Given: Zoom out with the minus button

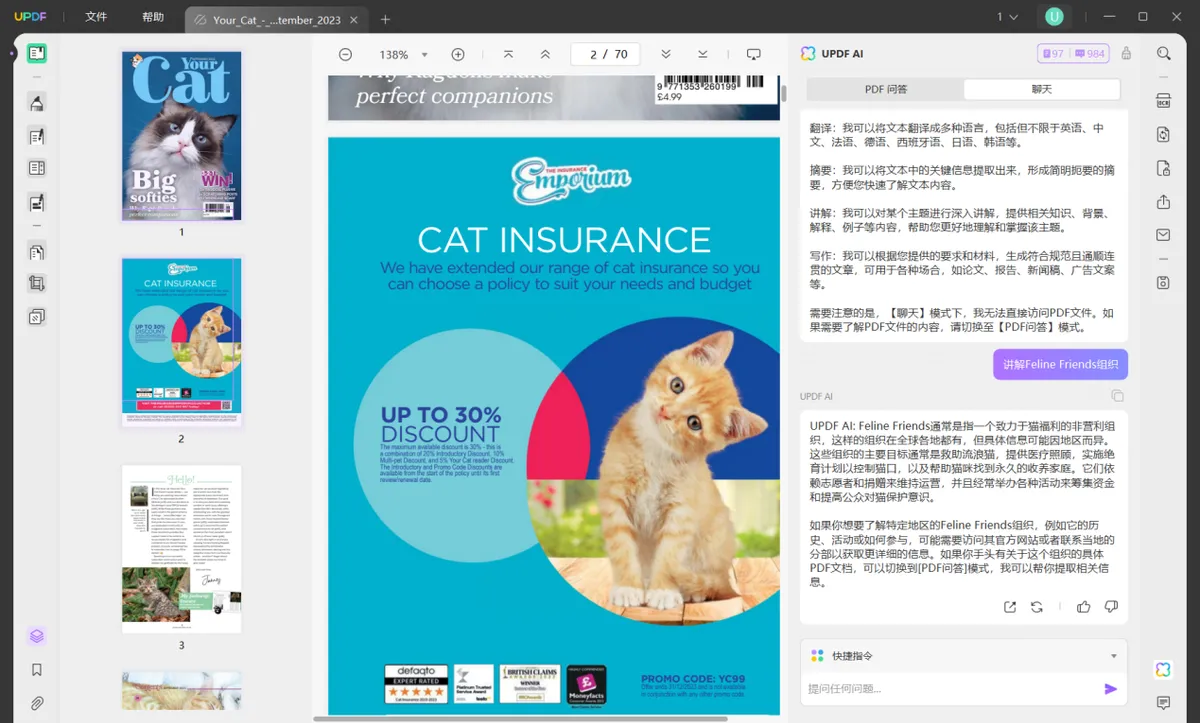Looking at the screenshot, I should click(x=345, y=54).
